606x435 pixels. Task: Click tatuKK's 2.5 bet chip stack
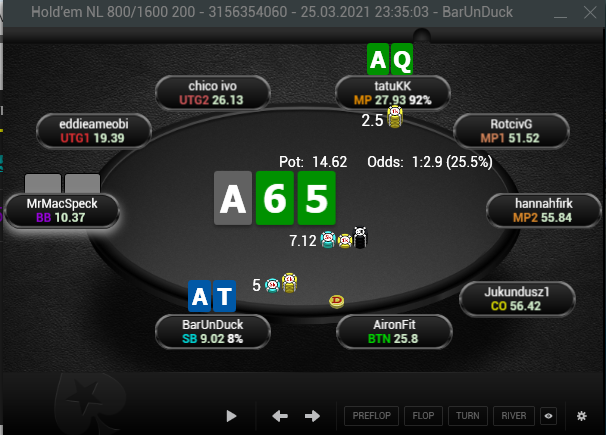pos(395,117)
